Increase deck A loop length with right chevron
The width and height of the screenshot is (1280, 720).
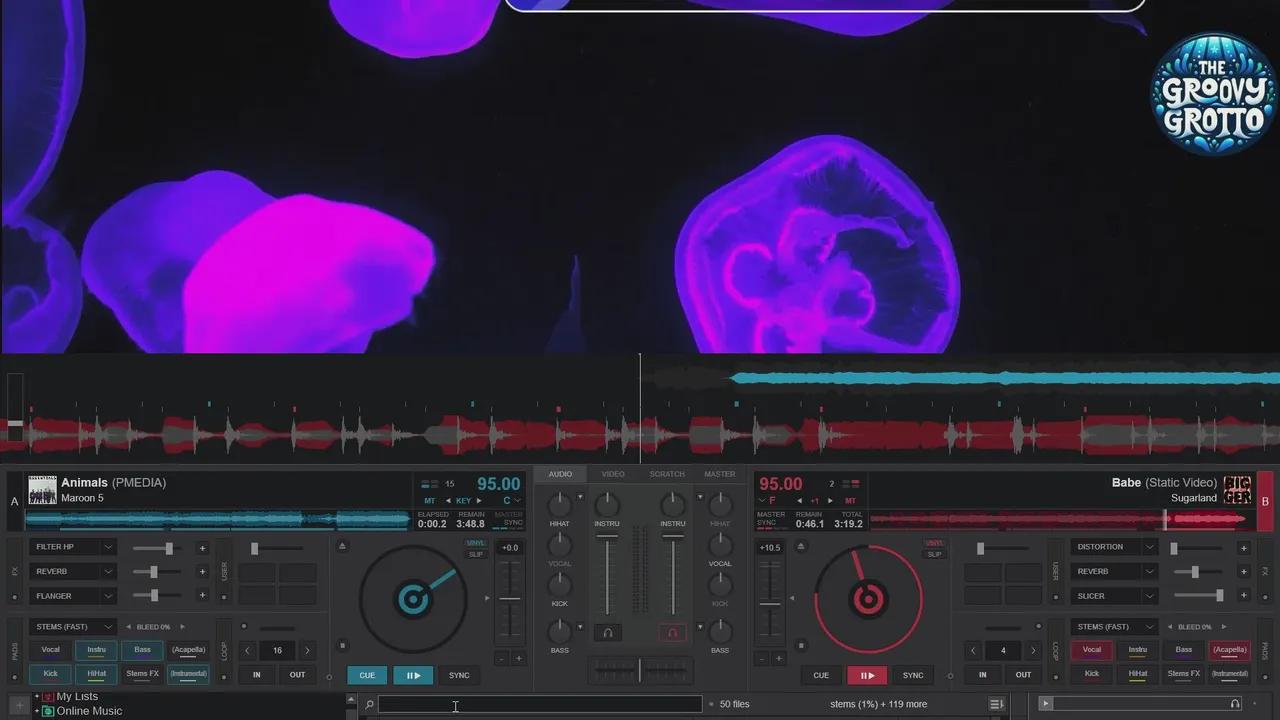pos(307,650)
